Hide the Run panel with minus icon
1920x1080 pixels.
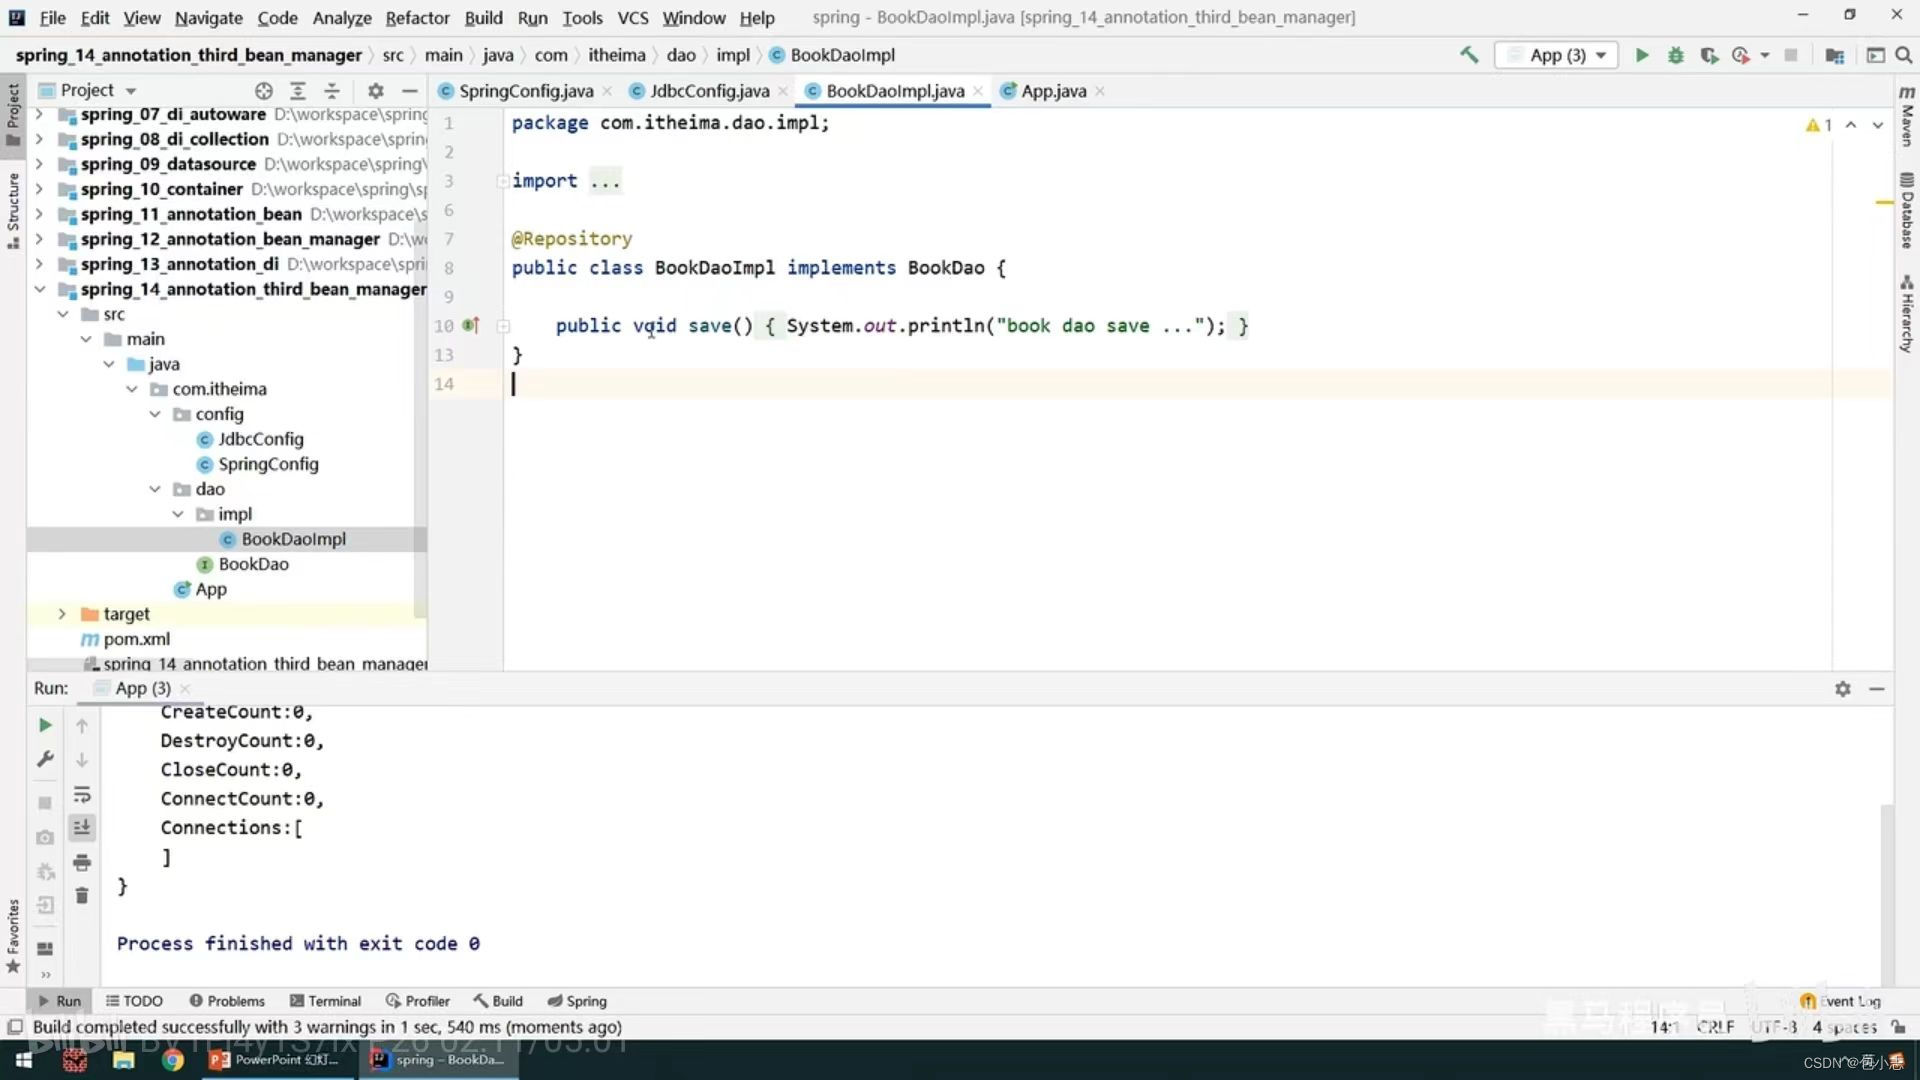tap(1877, 689)
